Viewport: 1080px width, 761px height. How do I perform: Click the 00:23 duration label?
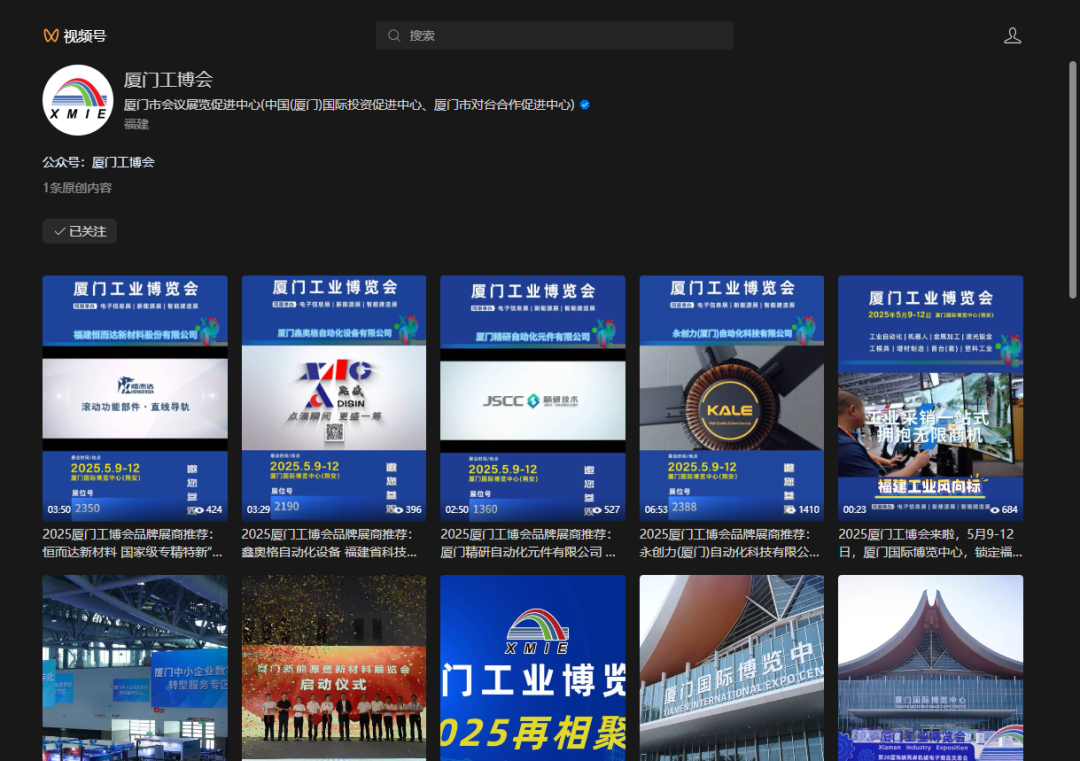coord(855,510)
